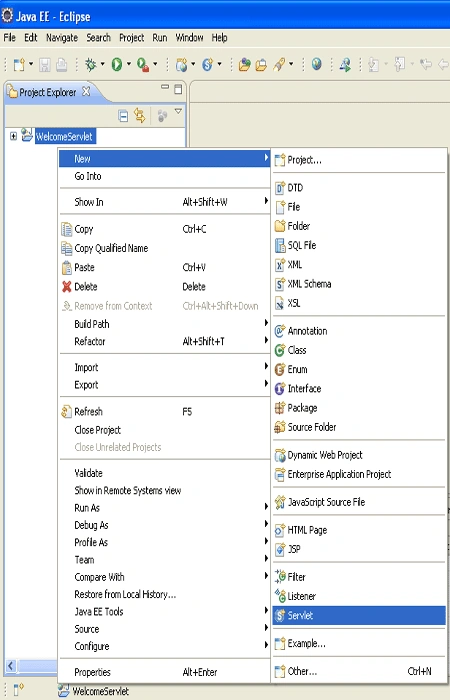Select Enterprise Application Project entry
Viewport: 450px width, 700px height.
point(358,475)
